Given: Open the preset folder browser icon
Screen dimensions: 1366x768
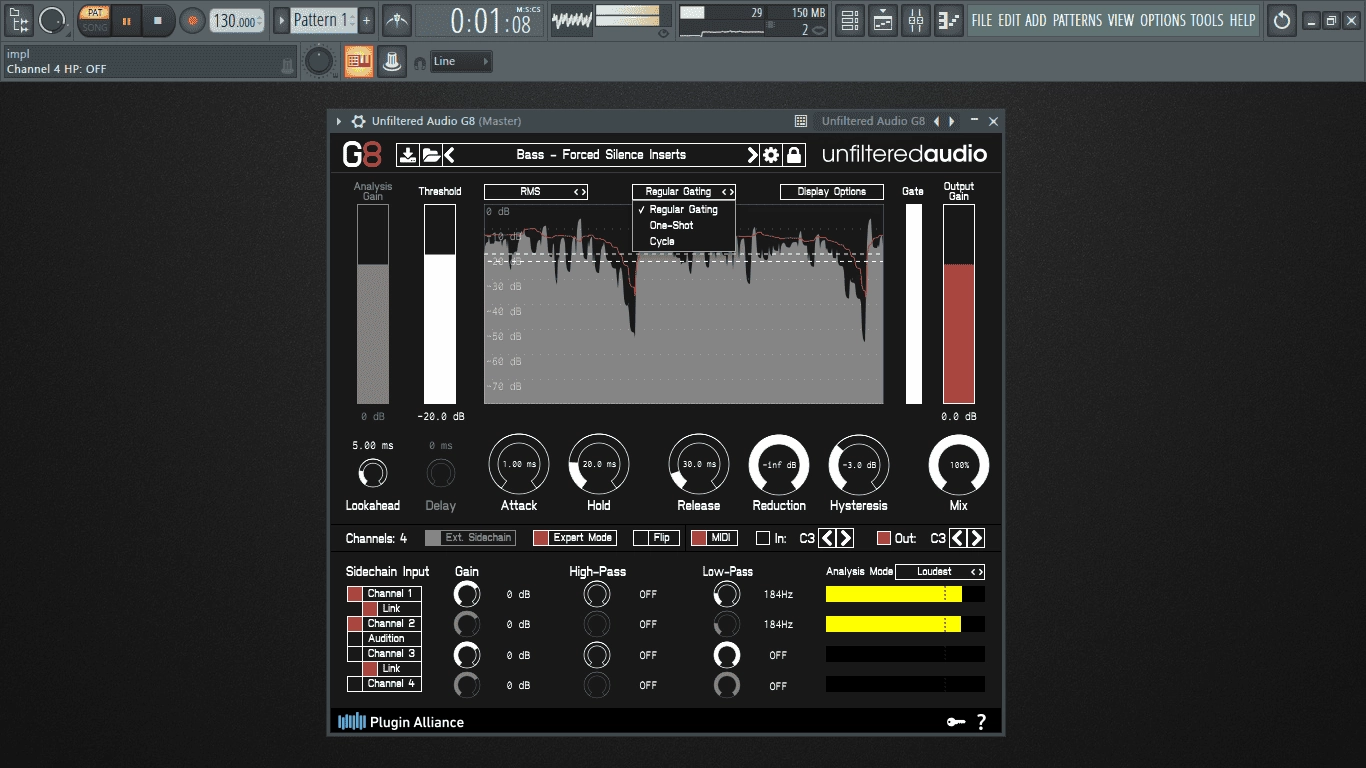Looking at the screenshot, I should point(431,155).
